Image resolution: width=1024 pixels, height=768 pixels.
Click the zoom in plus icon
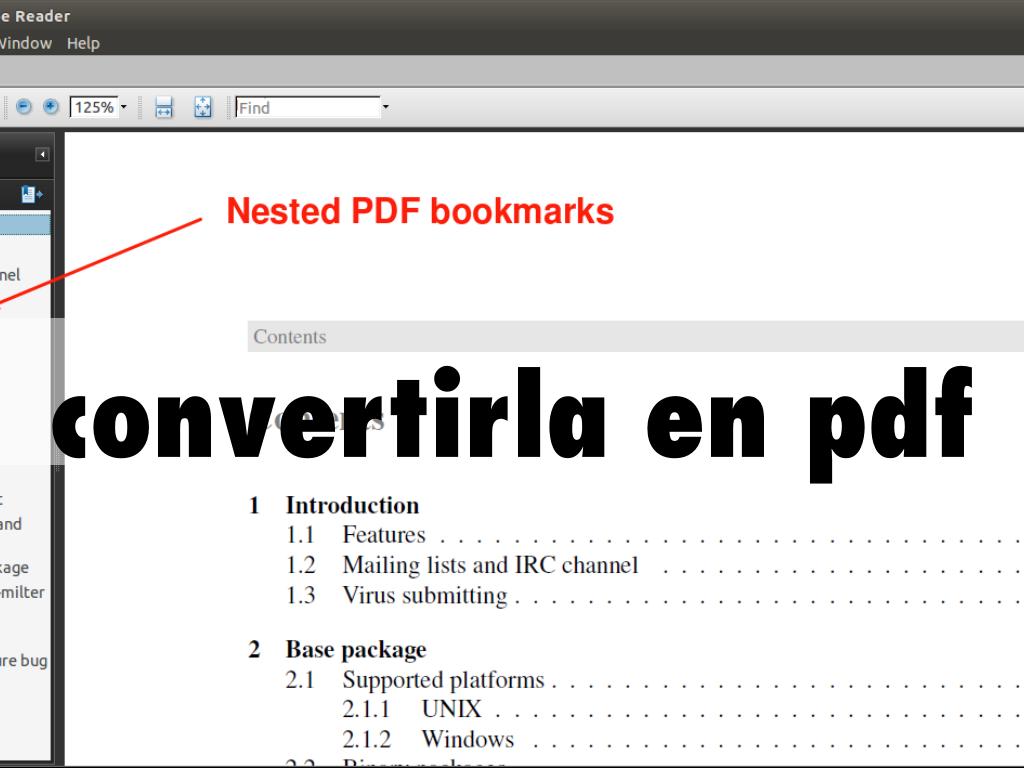(50, 107)
